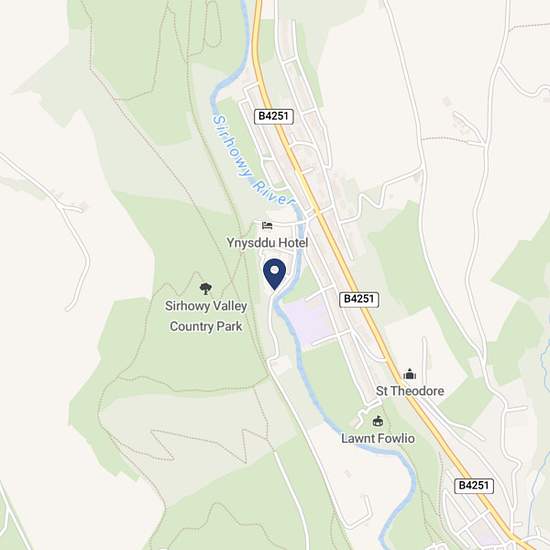Select the Sirhowy River label
Image resolution: width=550 pixels, height=550 pixels.
tap(253, 161)
